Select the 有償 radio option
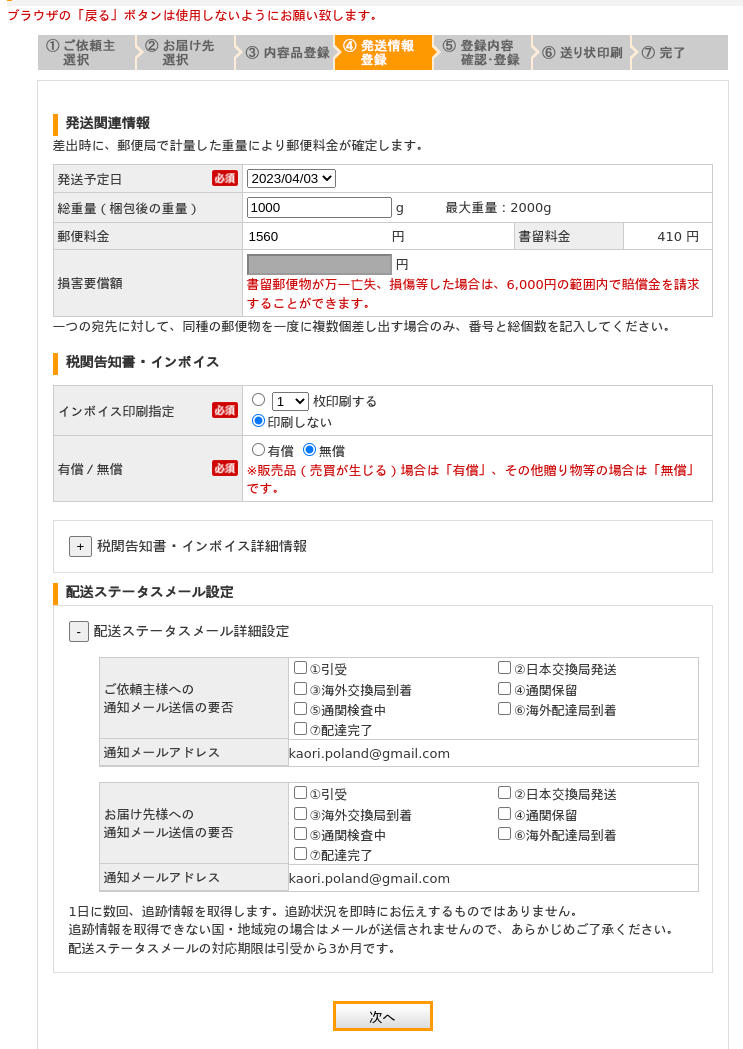Screen dimensions: 743x1049 click(x=260, y=448)
